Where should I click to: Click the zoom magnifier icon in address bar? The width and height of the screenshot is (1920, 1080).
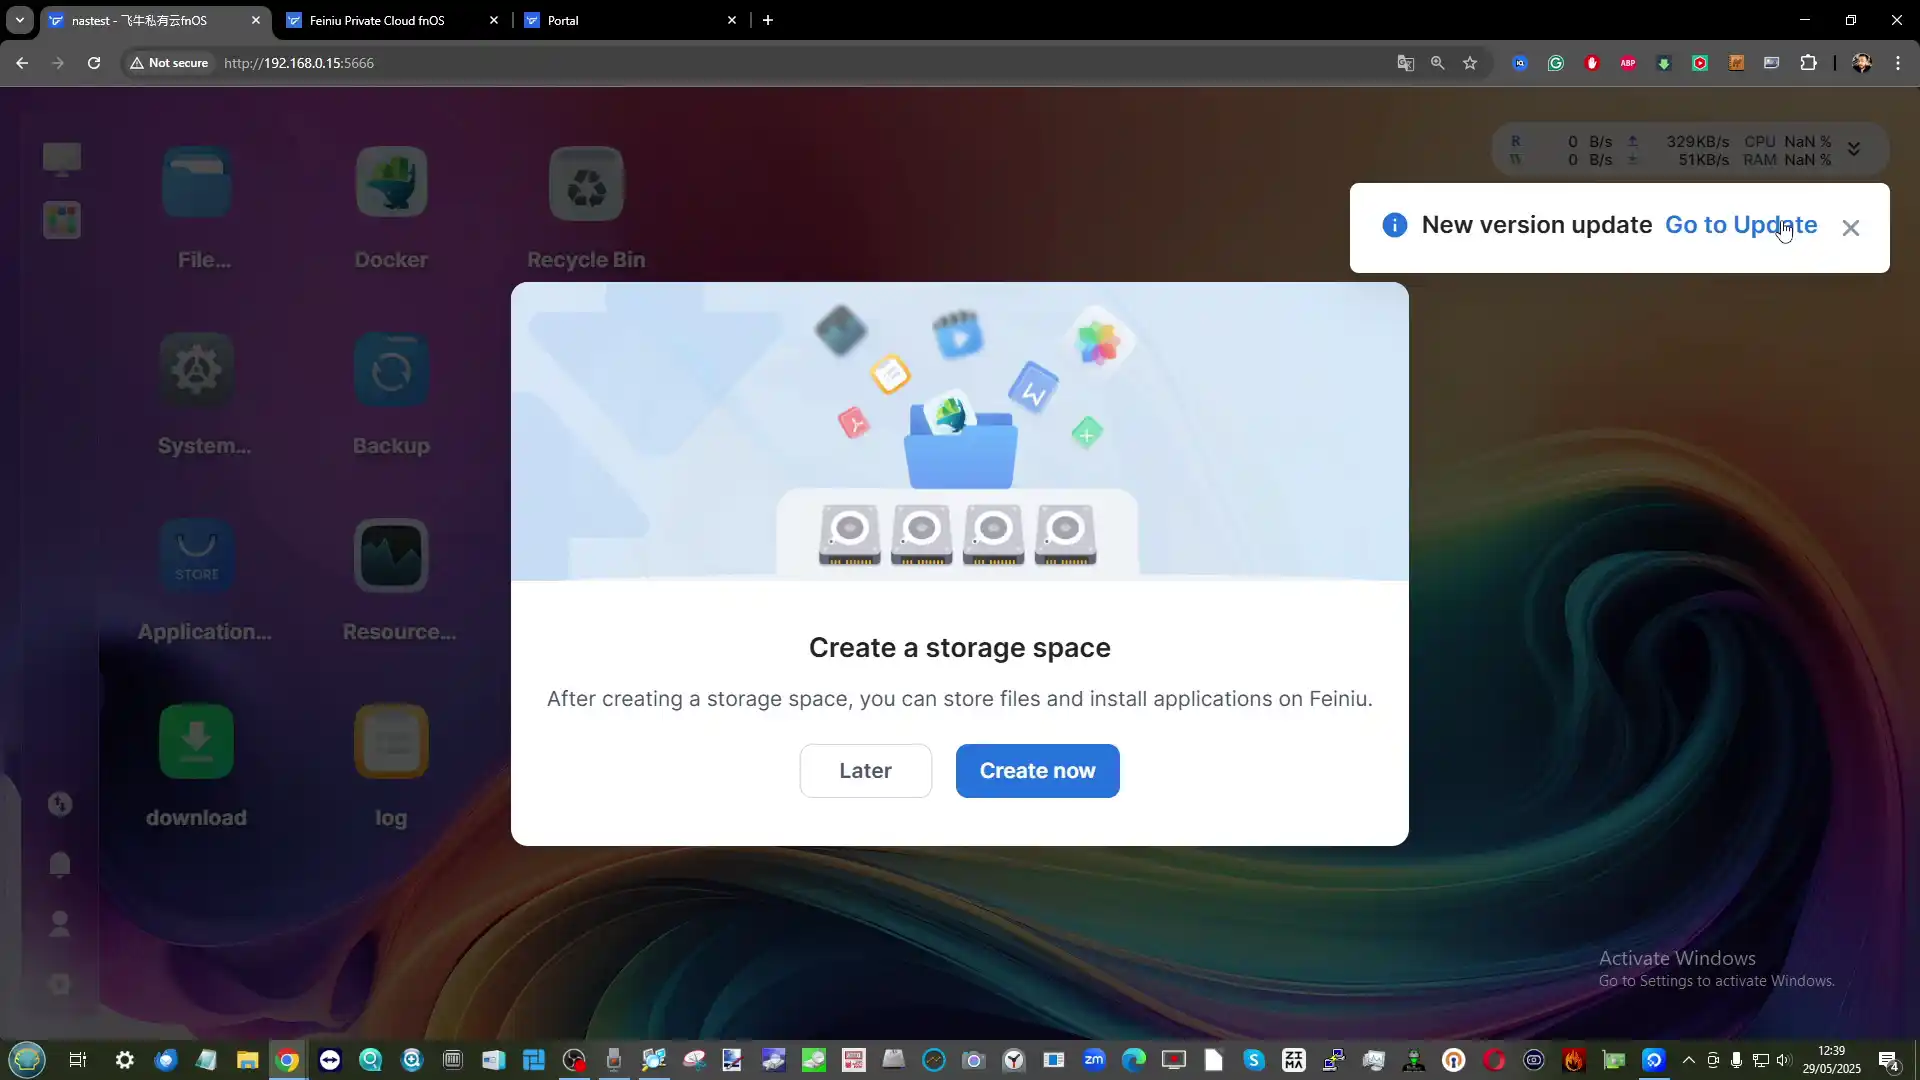pyautogui.click(x=1438, y=63)
